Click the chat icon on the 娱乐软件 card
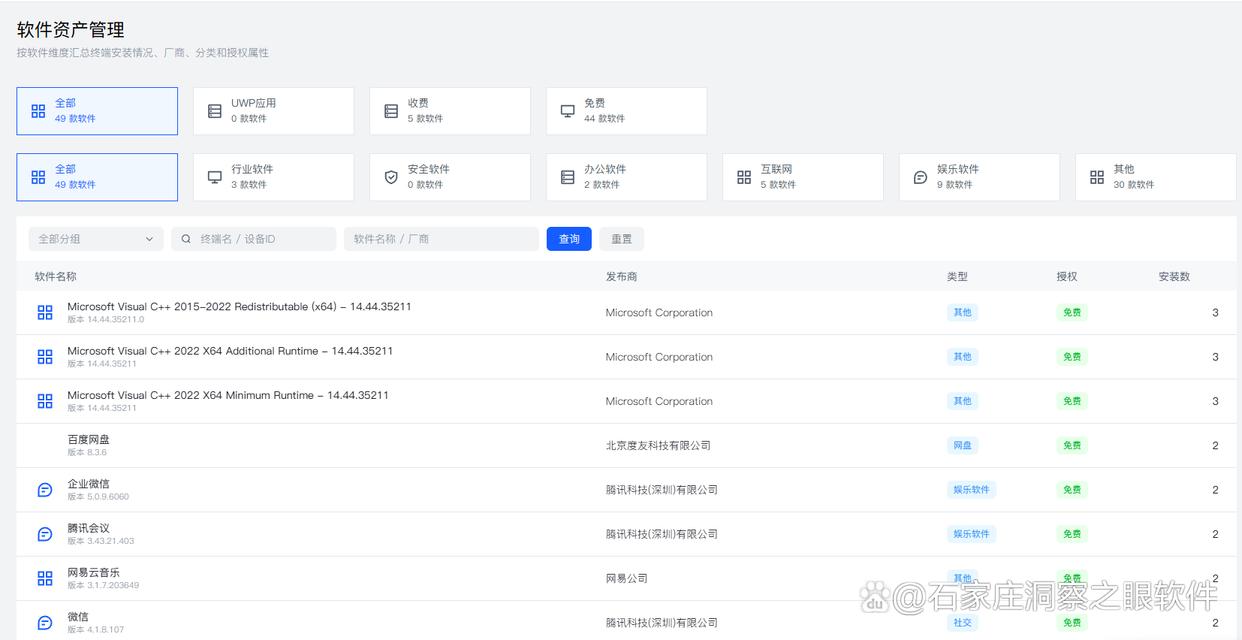 (x=920, y=177)
